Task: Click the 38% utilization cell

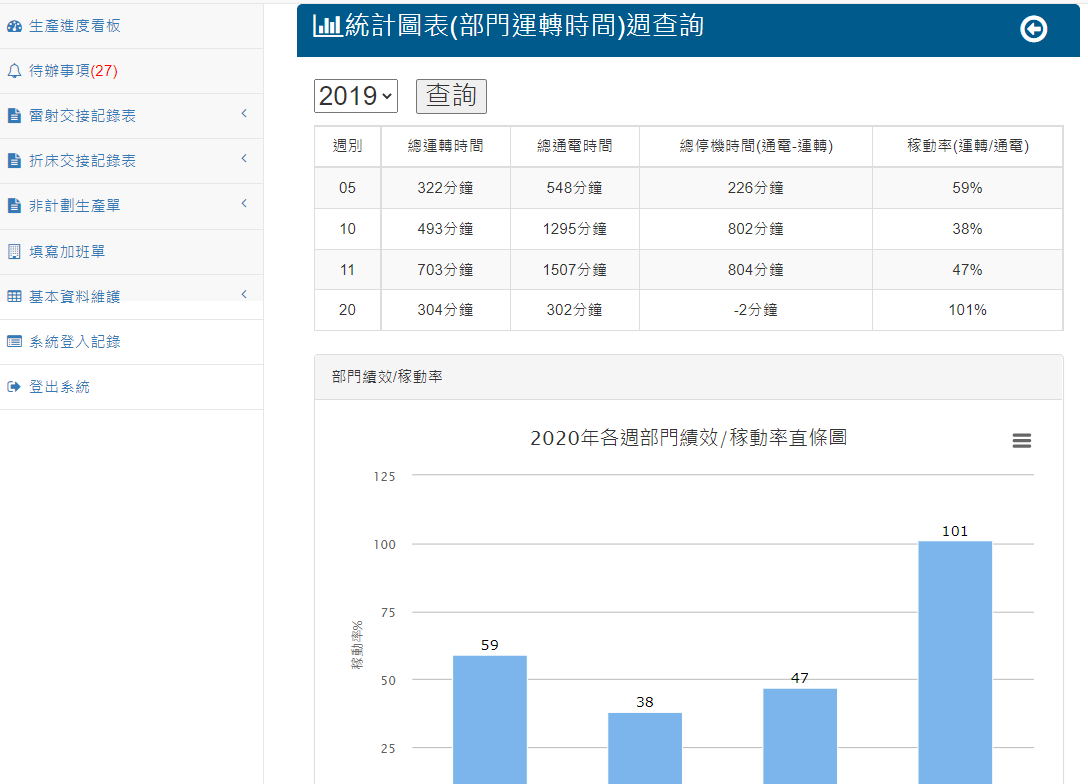Action: [967, 229]
